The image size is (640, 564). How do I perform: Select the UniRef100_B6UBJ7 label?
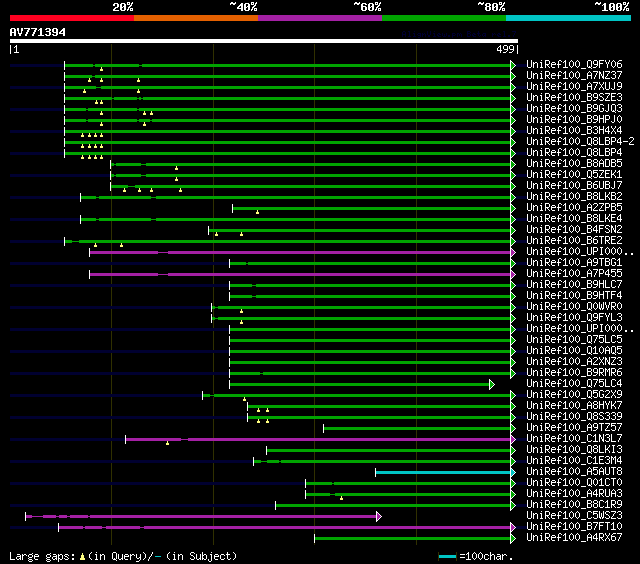(x=574, y=185)
